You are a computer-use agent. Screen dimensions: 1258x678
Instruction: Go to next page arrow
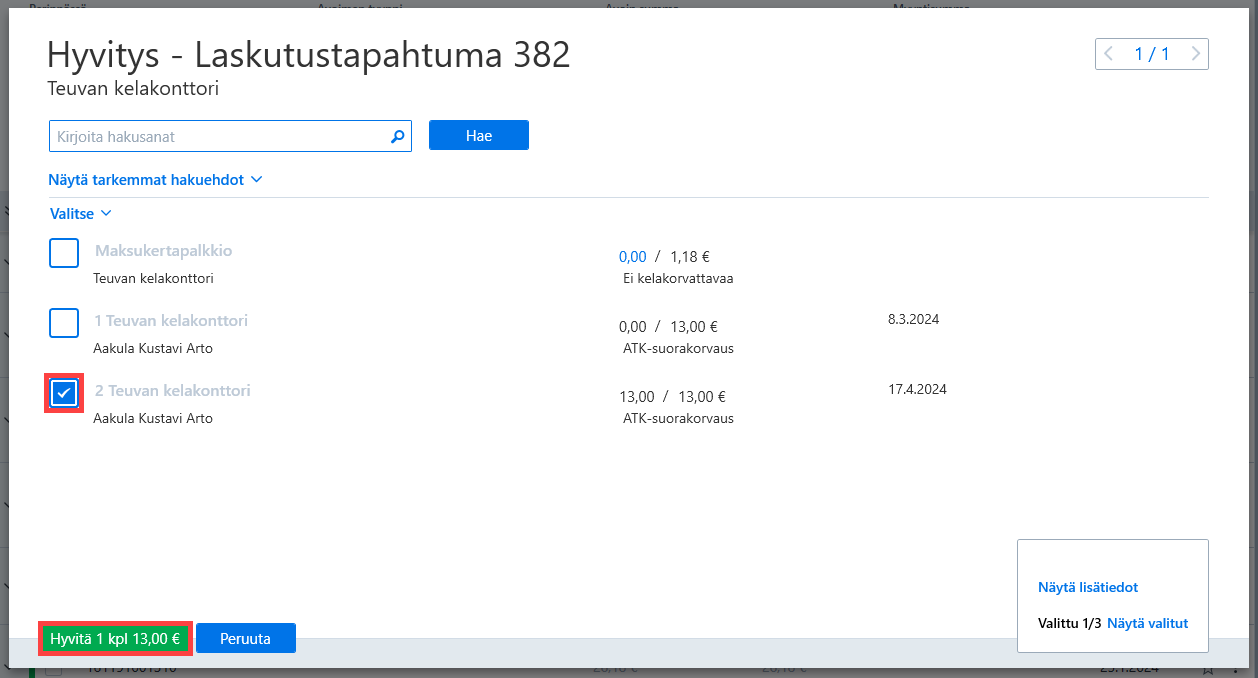tap(1194, 54)
